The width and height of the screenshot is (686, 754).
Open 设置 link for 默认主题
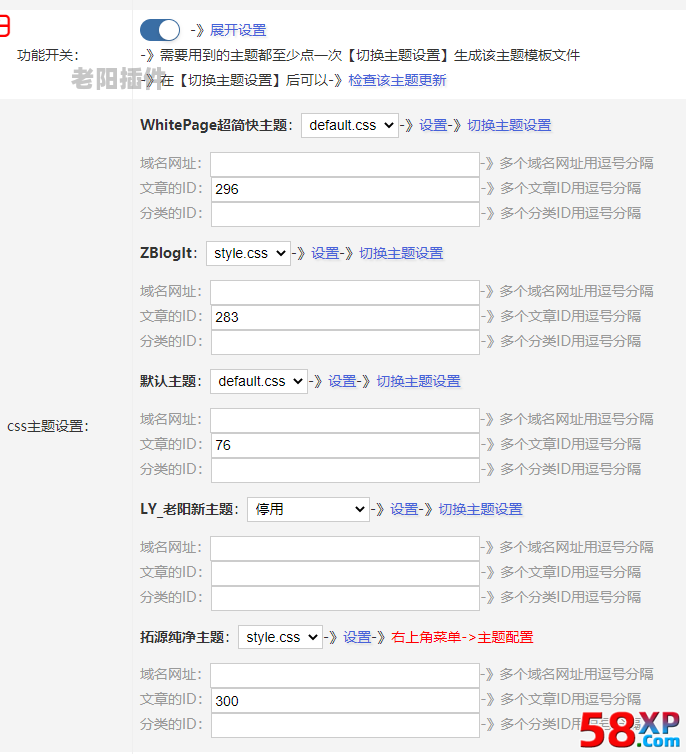pyautogui.click(x=342, y=381)
